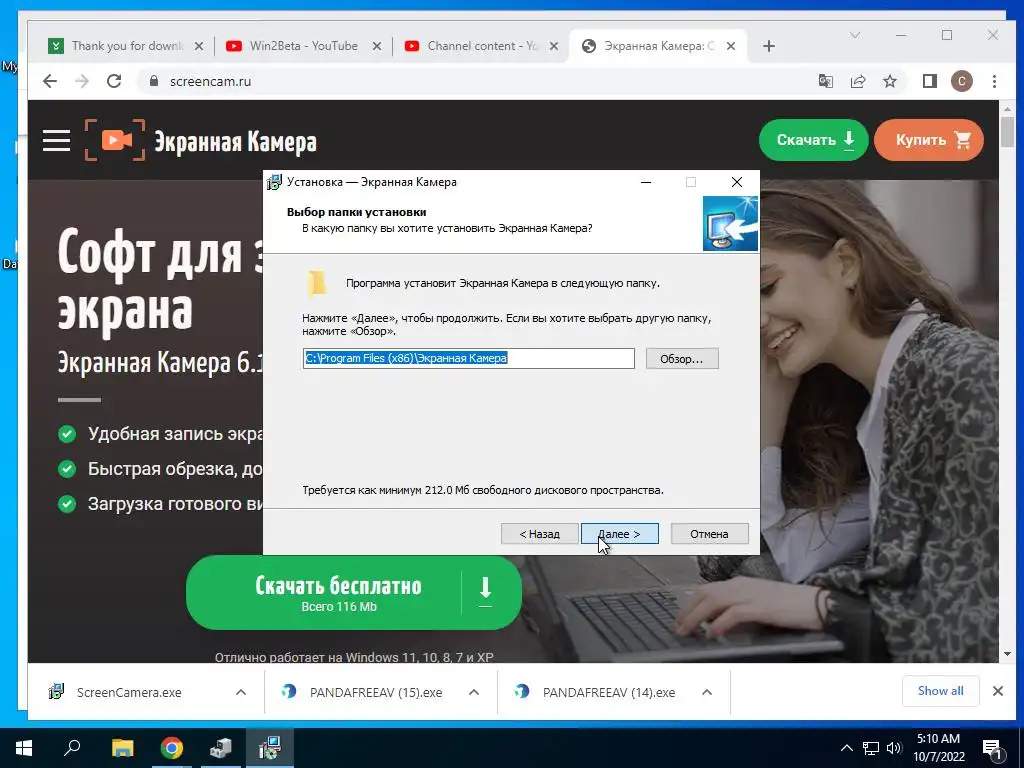
Task: Click the Далее > button in installer
Action: [x=619, y=534]
